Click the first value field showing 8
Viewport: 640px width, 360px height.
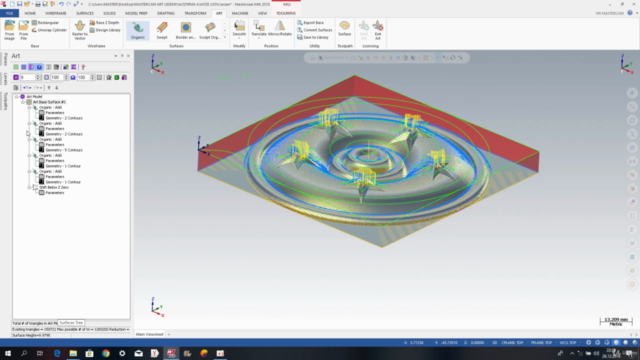[27, 78]
